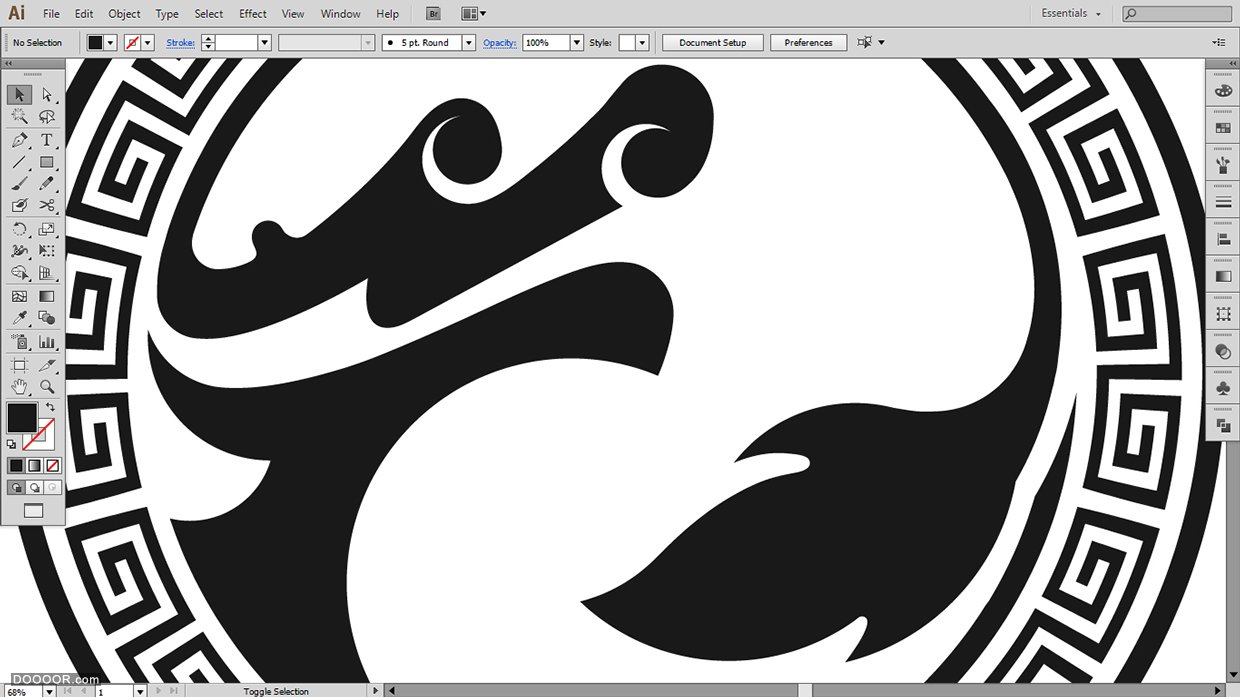Viewport: 1240px width, 697px height.
Task: Choose the Scissors tool
Action: click(47, 206)
